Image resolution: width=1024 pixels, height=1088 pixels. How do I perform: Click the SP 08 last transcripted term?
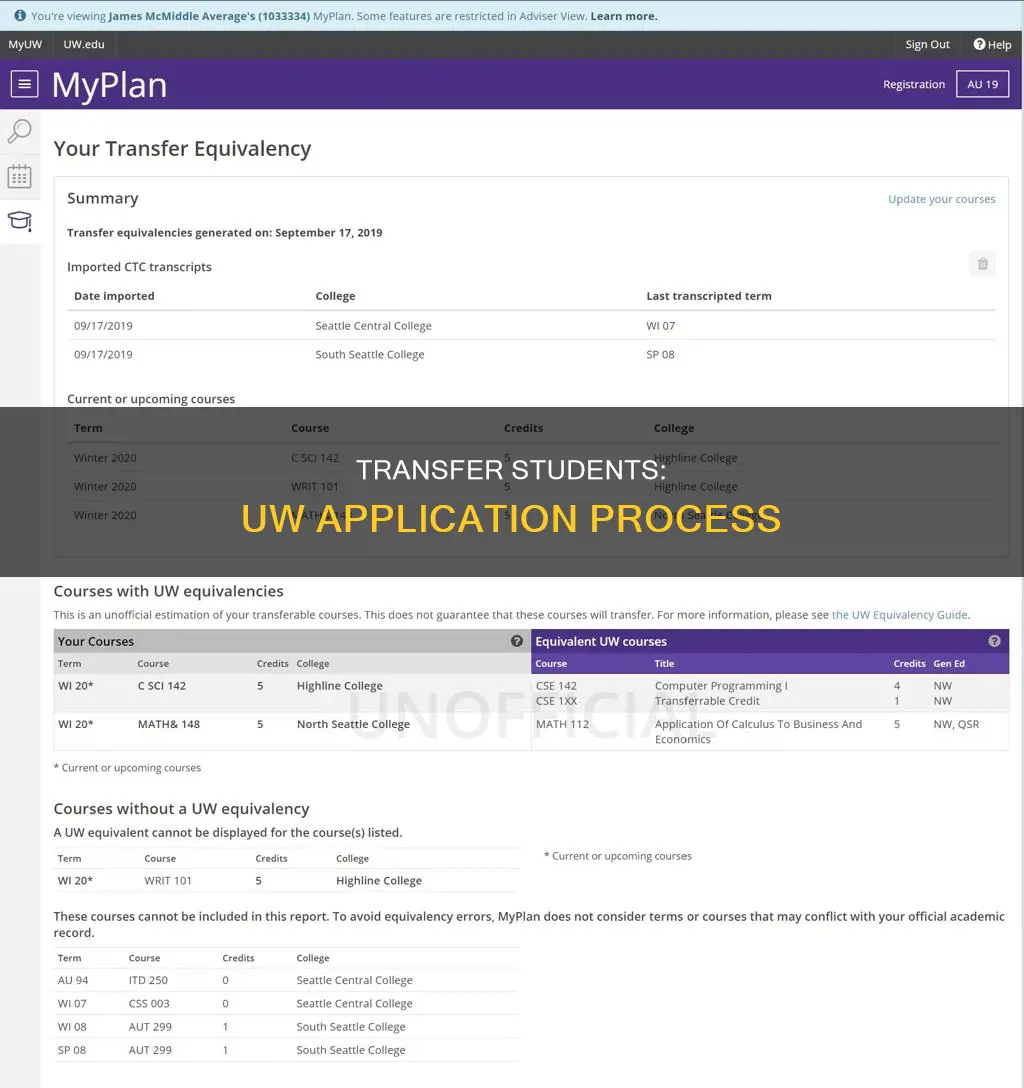pos(660,355)
